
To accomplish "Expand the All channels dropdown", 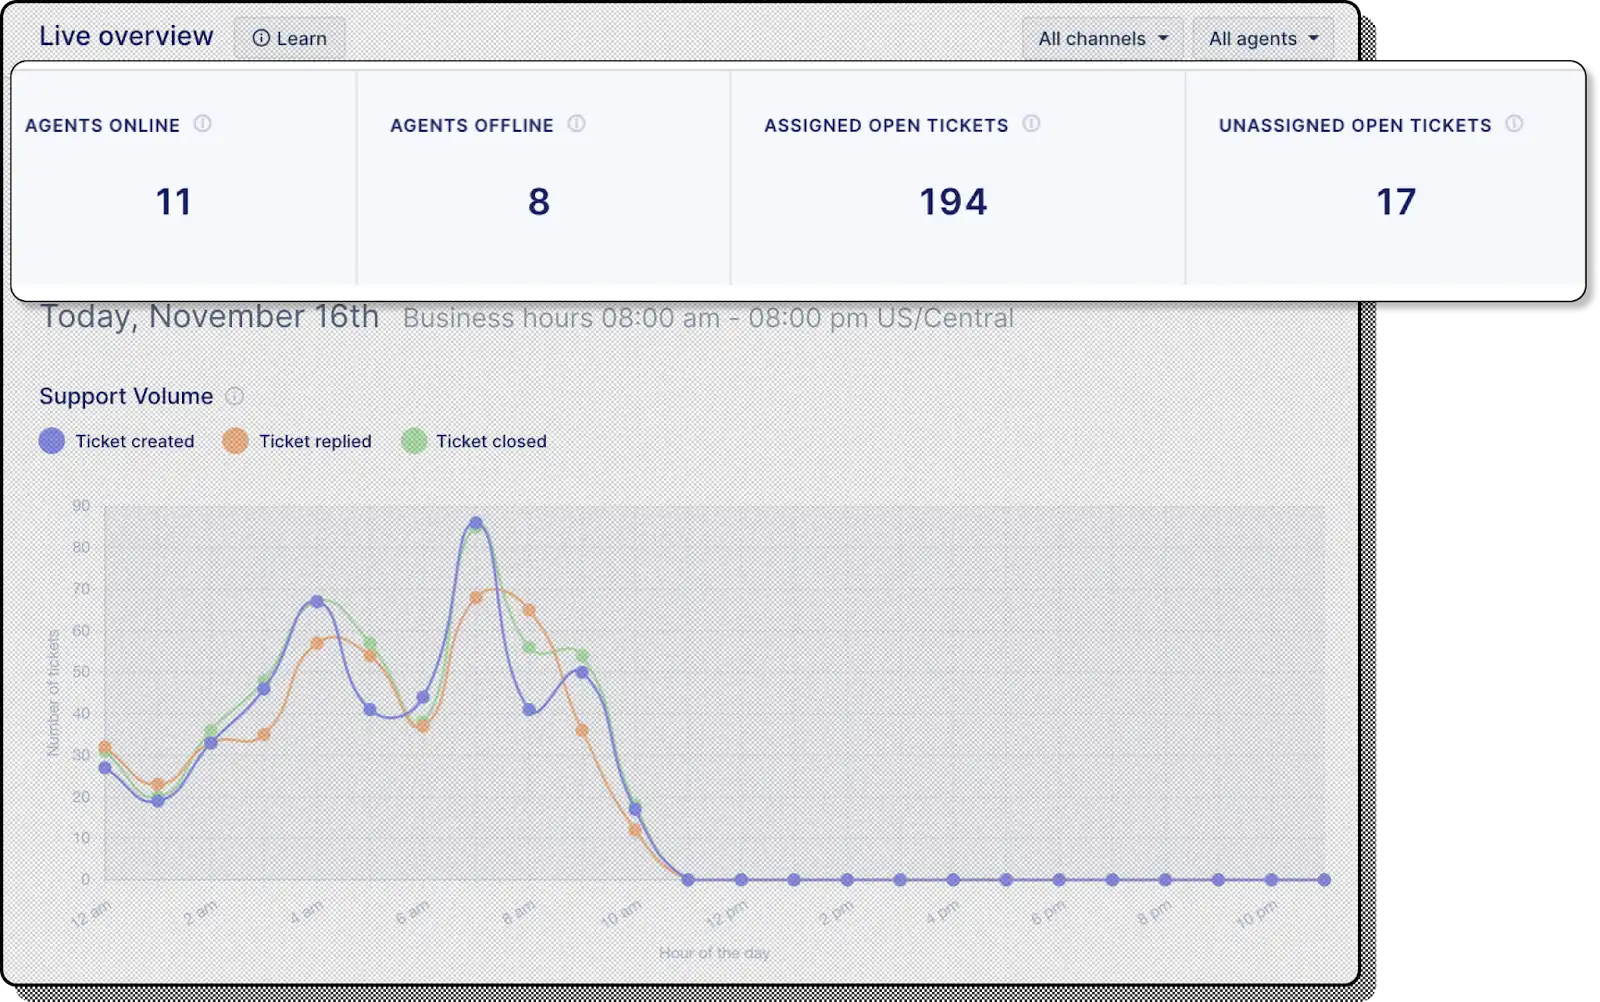I will (1102, 38).
